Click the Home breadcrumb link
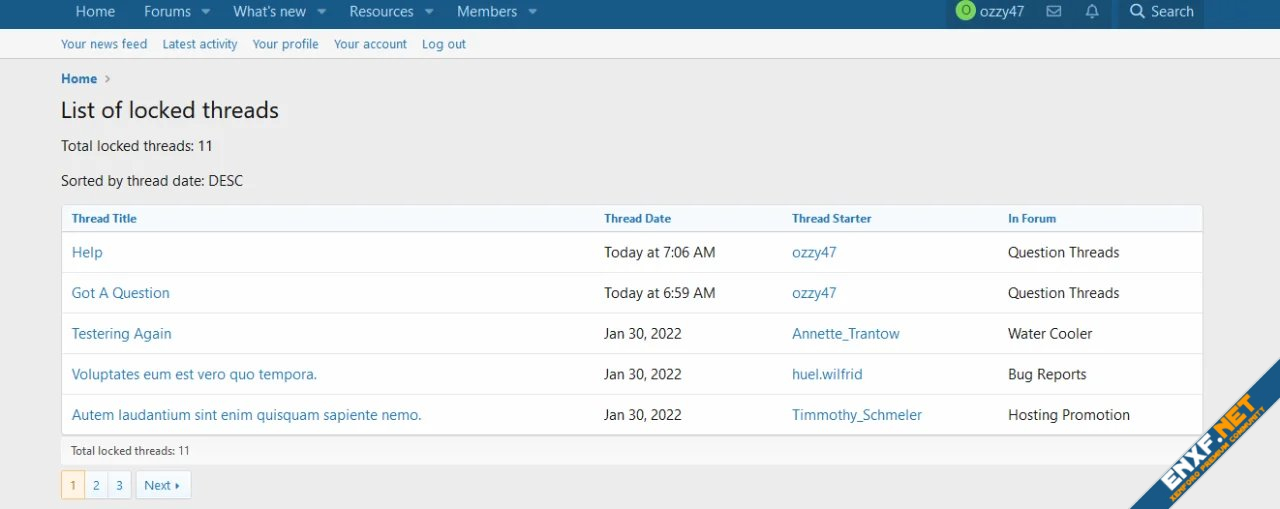 [x=79, y=79]
